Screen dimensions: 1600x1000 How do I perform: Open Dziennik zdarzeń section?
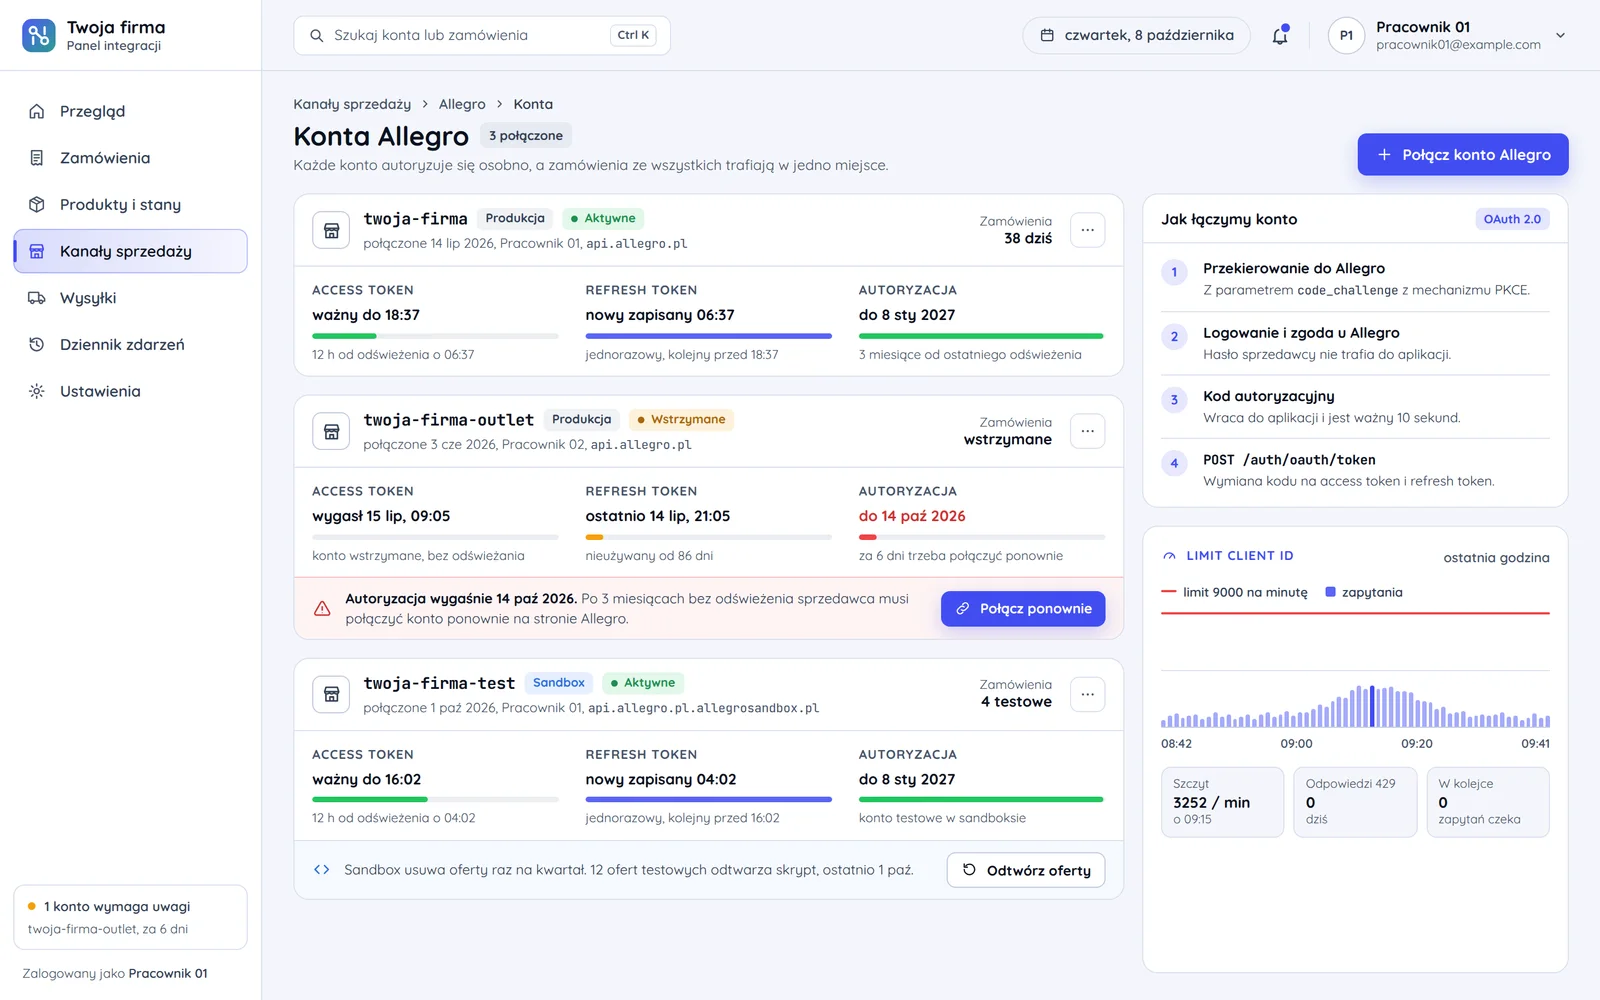point(130,344)
